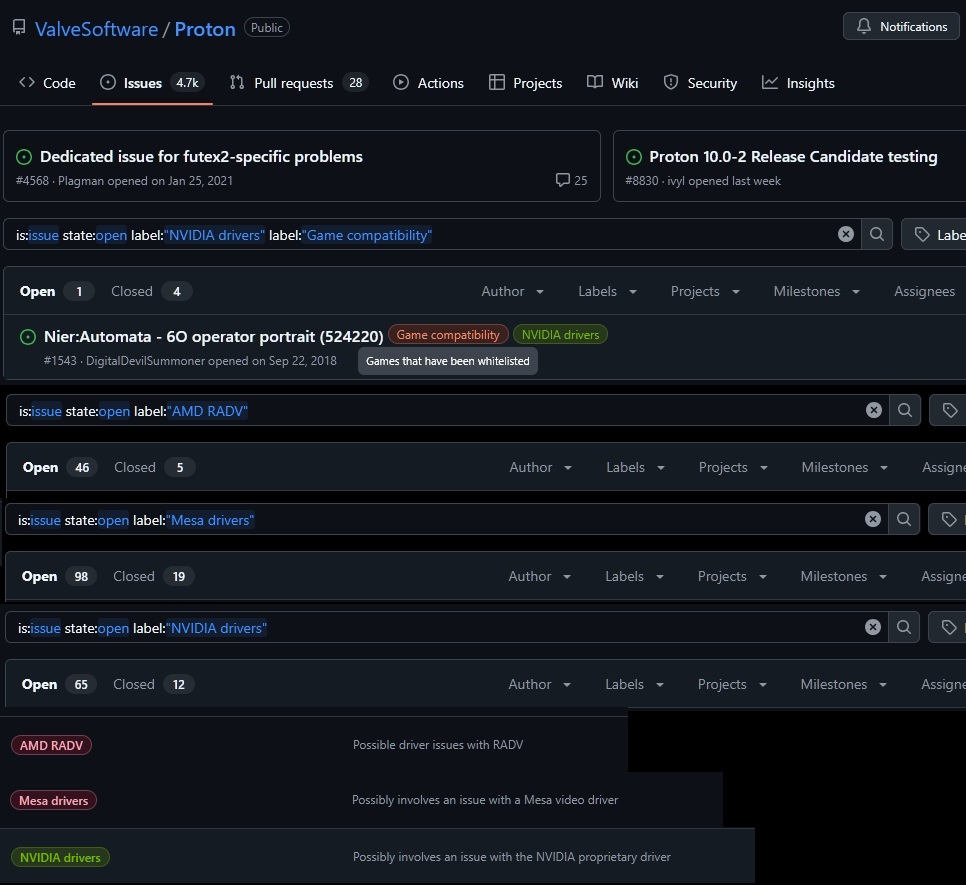Viewport: 966px width, 885px height.
Task: Click the Labels tag button near top search
Action: (933, 235)
